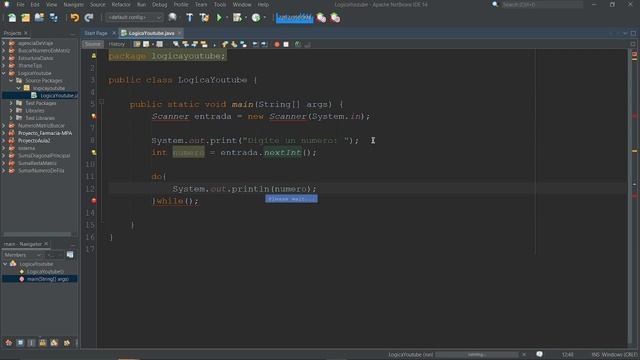Image resolution: width=640 pixels, height=360 pixels.
Task: Click the last profiler icon on the main toolbar
Action: coord(335,18)
